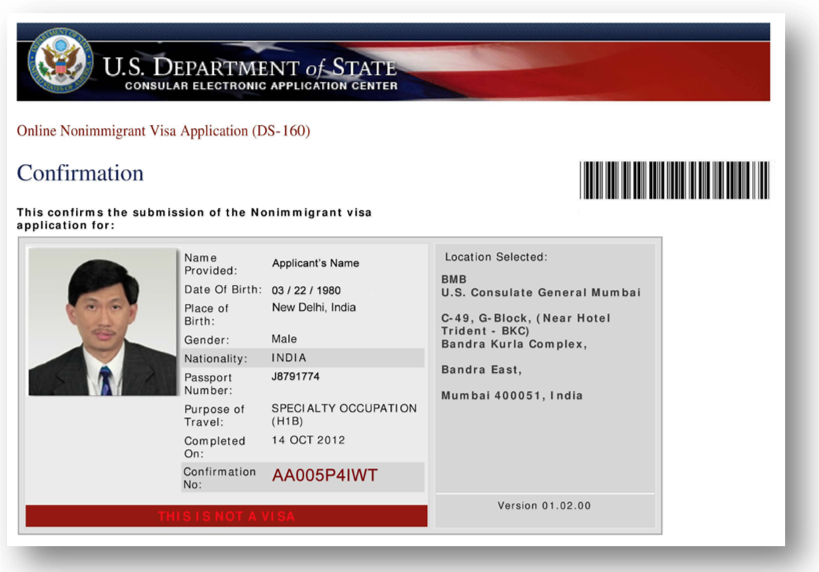Select the nationality value 'INDIA'
This screenshot has height=572, width=819.
[x=288, y=358]
